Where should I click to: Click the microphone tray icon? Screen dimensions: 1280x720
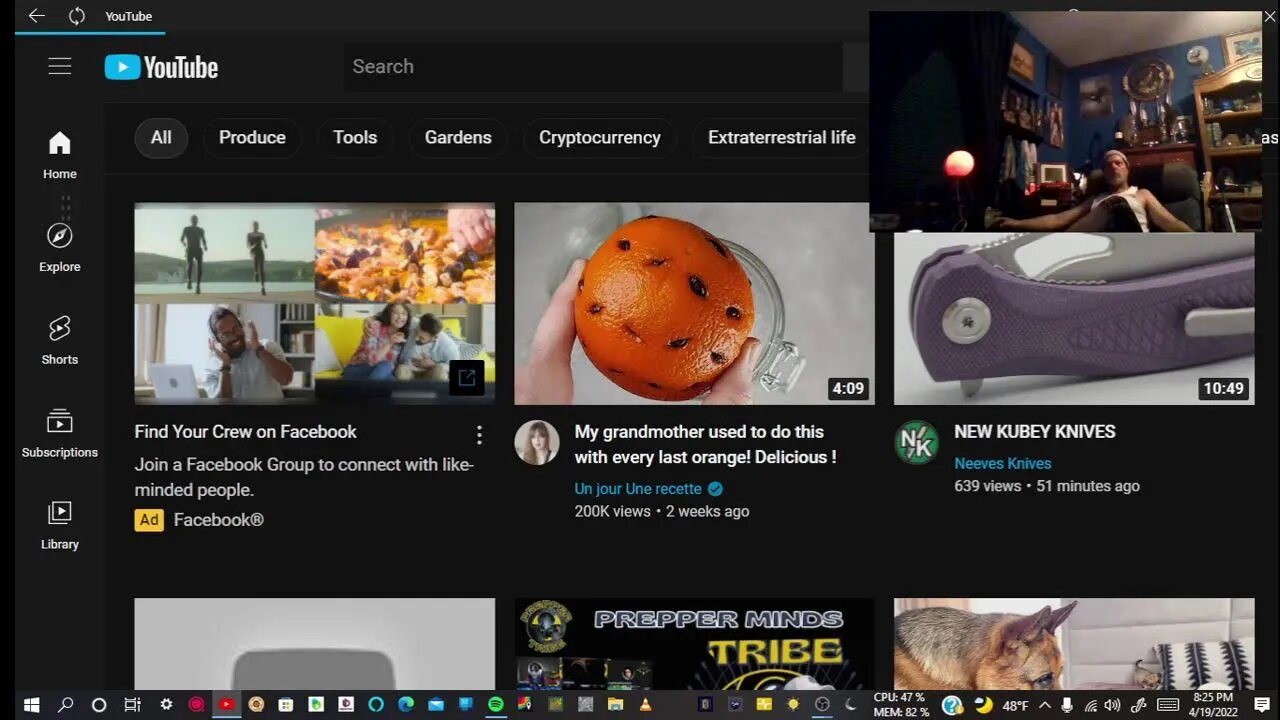click(x=1067, y=706)
